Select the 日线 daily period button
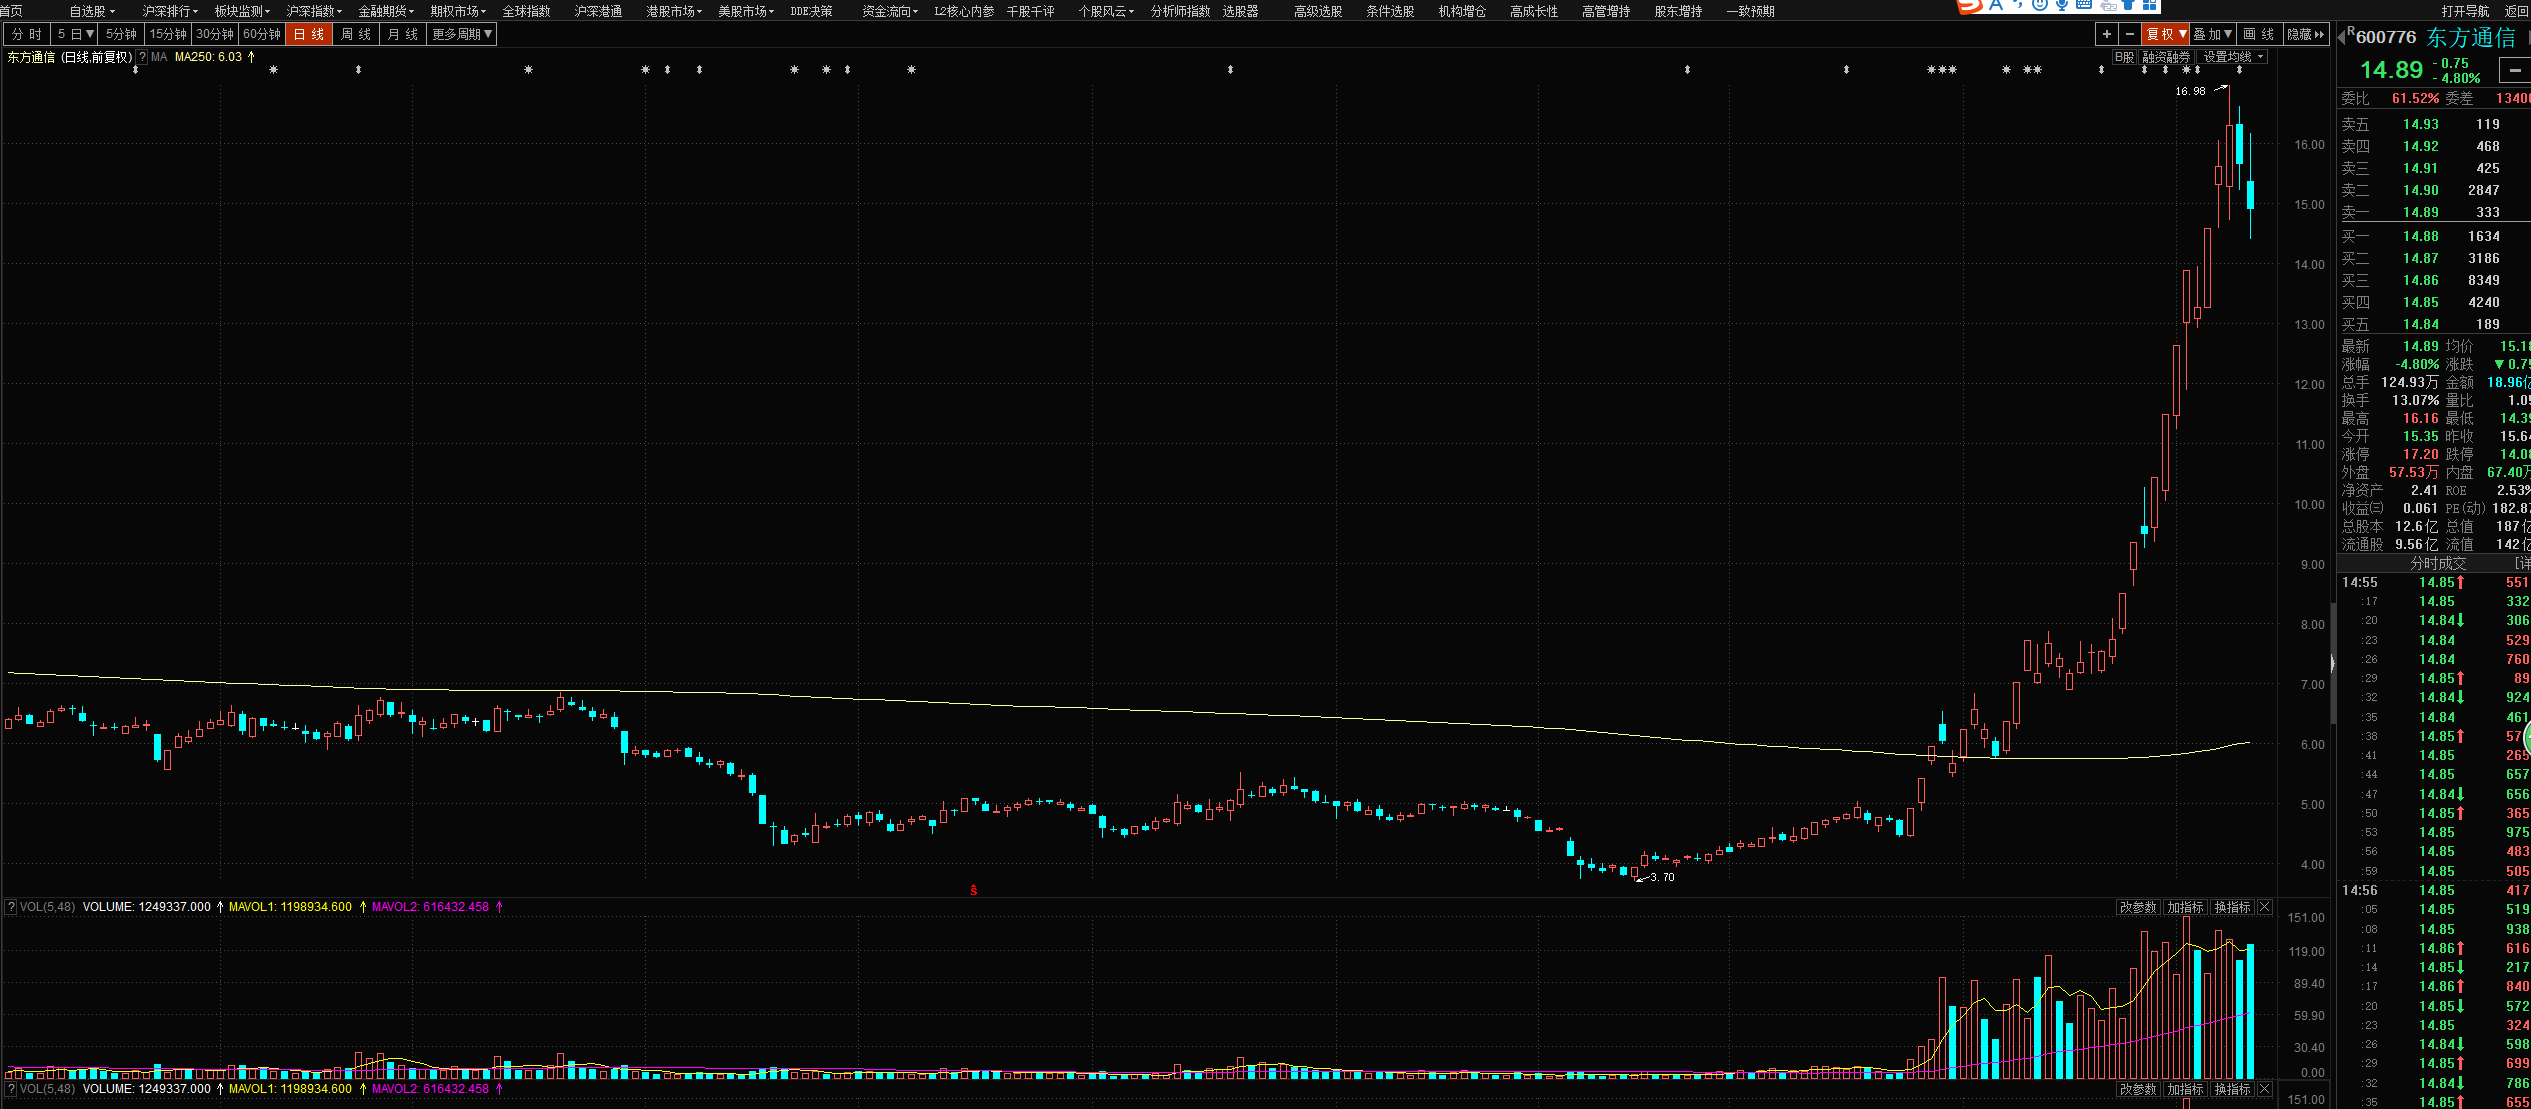This screenshot has height=1109, width=2531. tap(309, 34)
